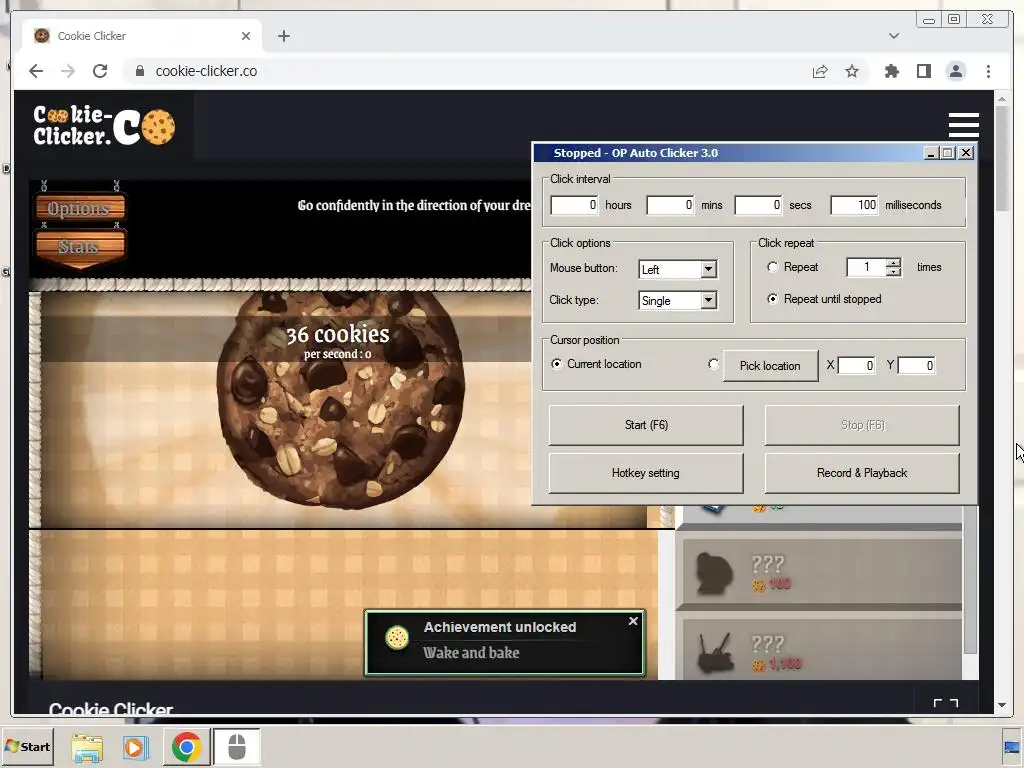
Task: Toggle fullscreen game icon
Action: 945,703
